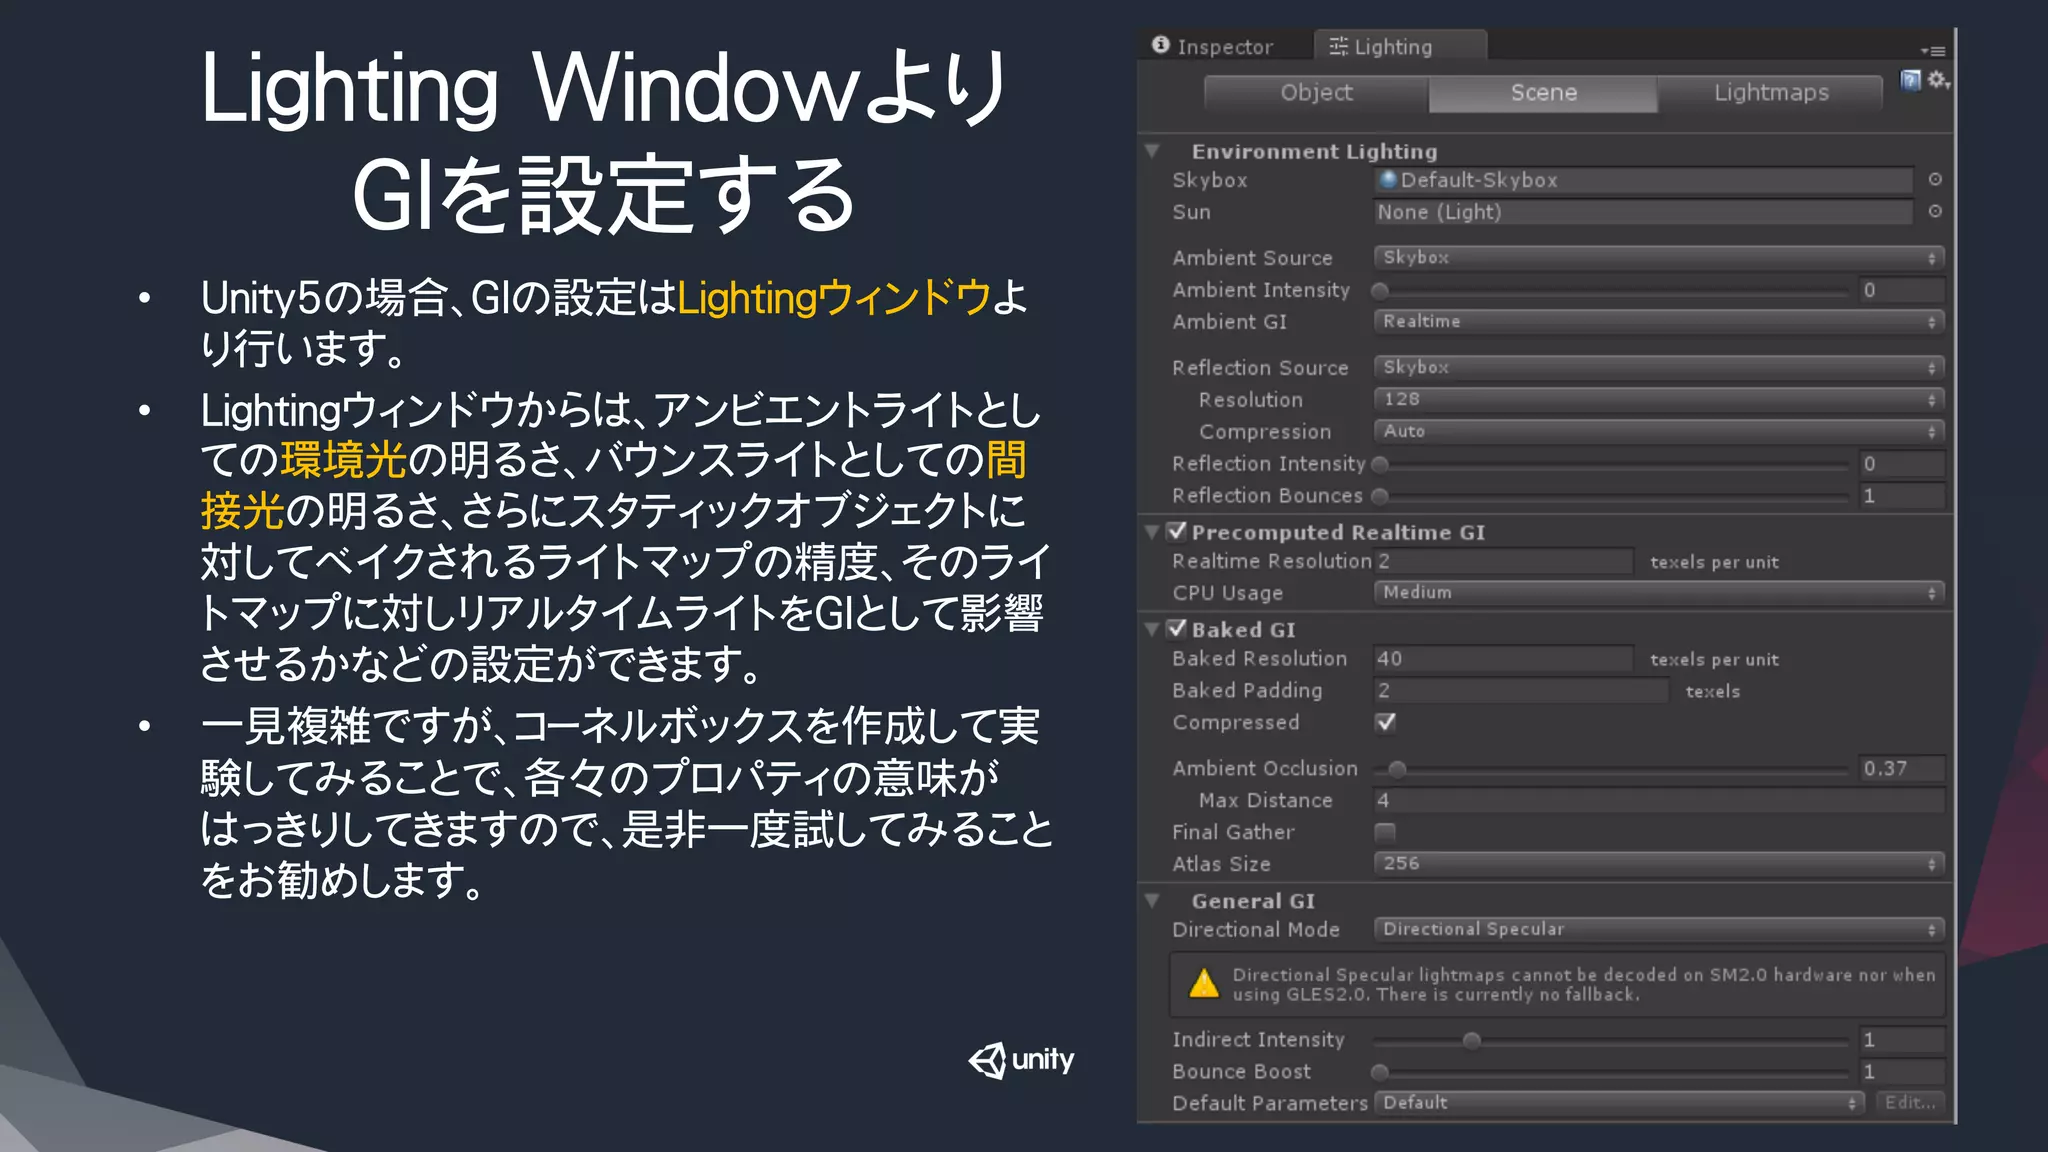
Task: Click the Sun None (Light) field
Action: [1643, 212]
